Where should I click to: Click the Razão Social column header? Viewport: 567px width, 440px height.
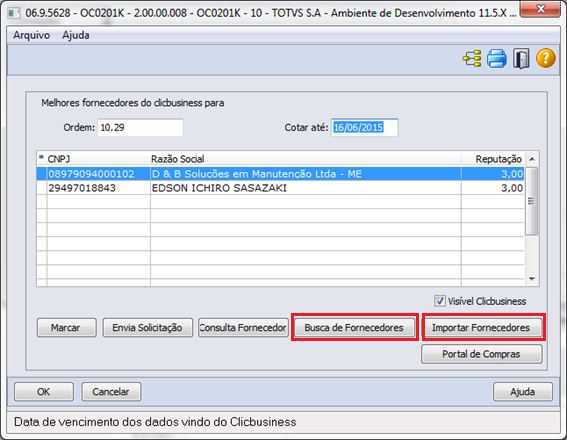coord(306,159)
